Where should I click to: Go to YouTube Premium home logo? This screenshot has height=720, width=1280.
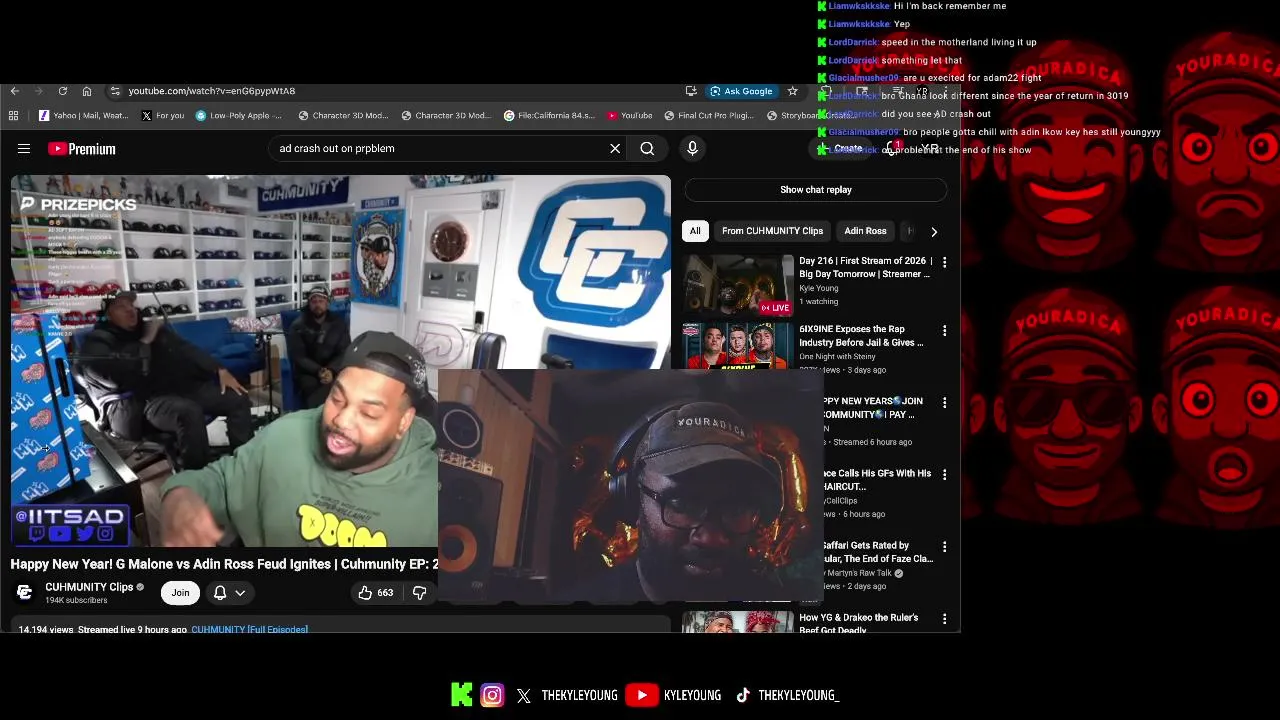(x=82, y=149)
